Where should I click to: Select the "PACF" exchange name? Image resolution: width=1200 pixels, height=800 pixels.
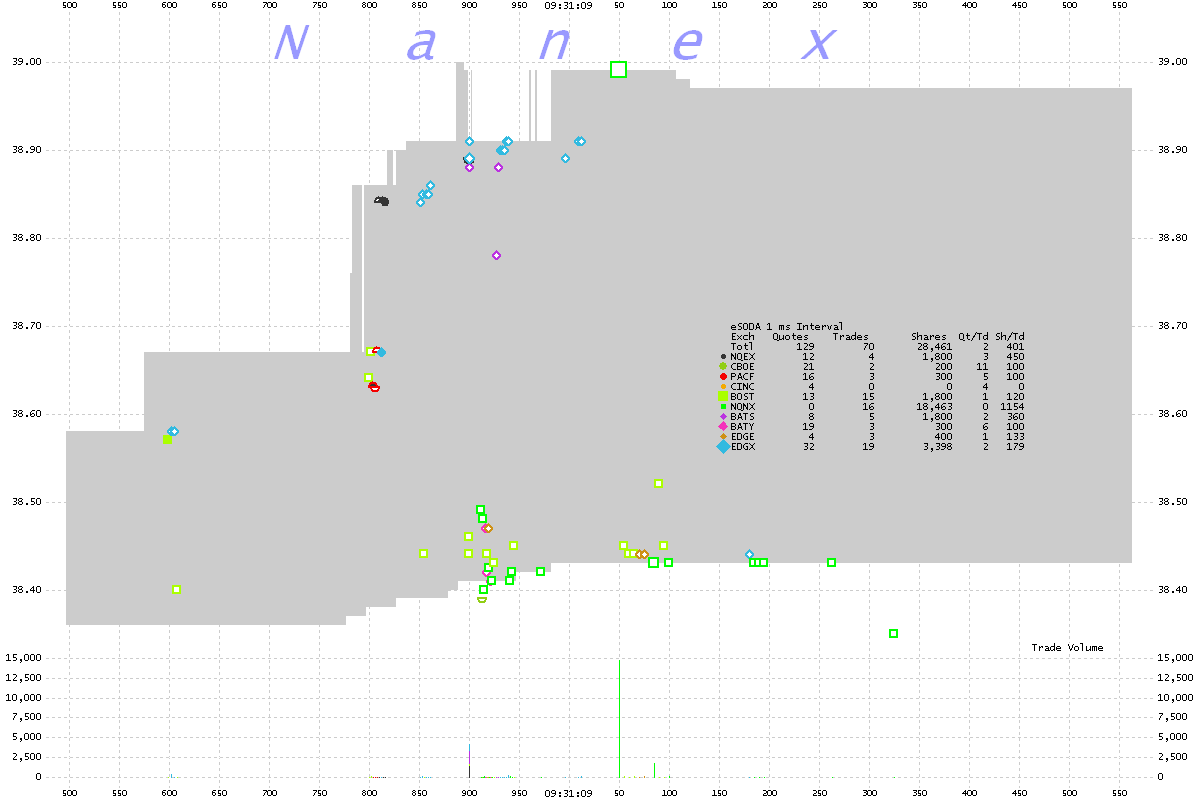pos(743,376)
